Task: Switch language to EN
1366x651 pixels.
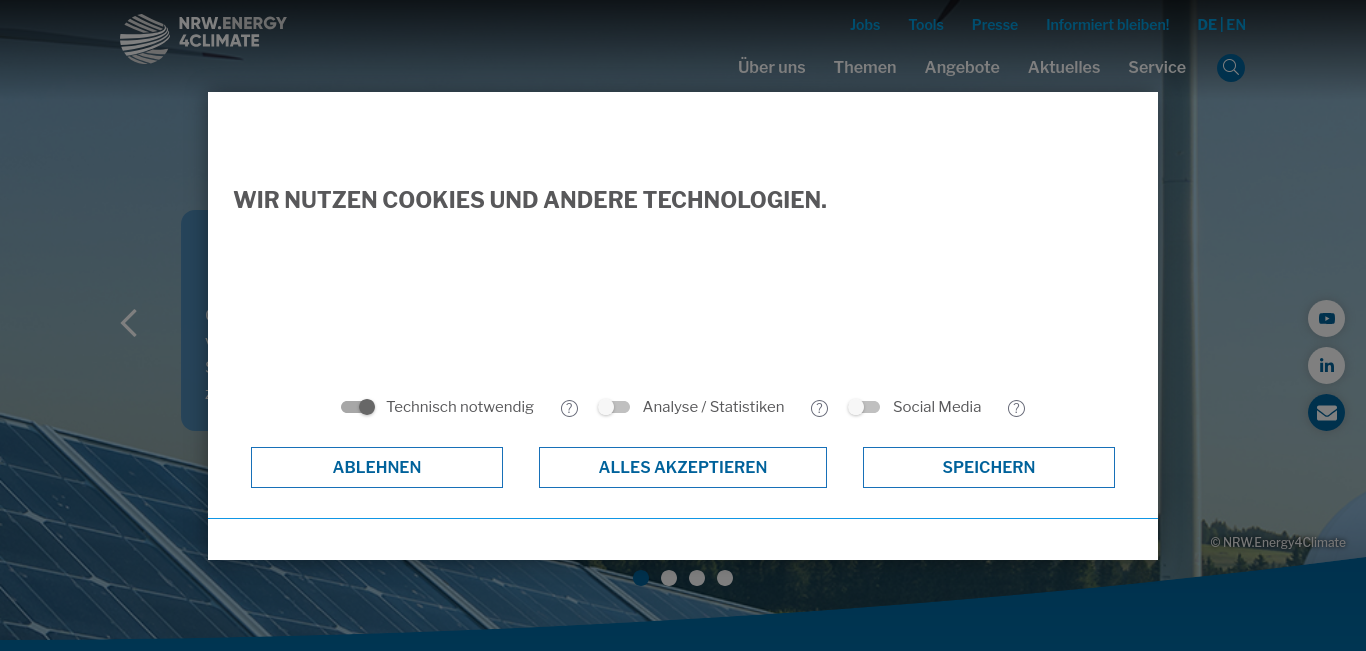Action: tap(1236, 25)
